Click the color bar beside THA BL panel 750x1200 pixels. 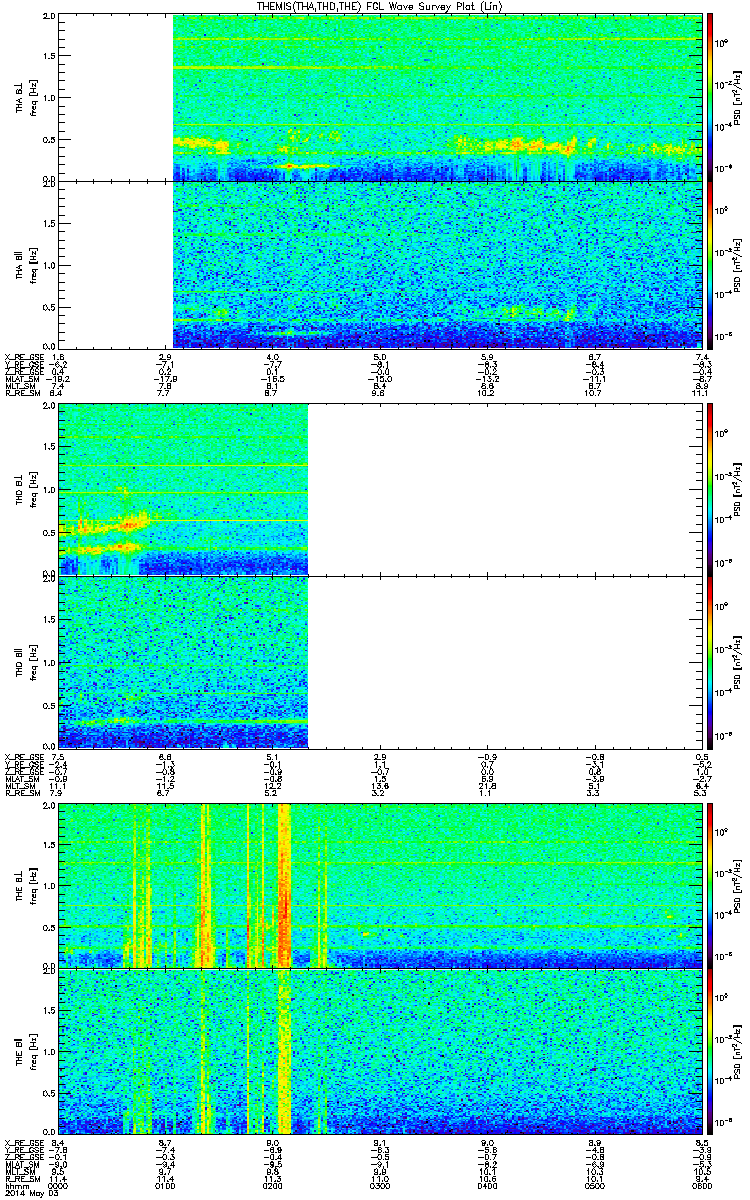click(709, 97)
